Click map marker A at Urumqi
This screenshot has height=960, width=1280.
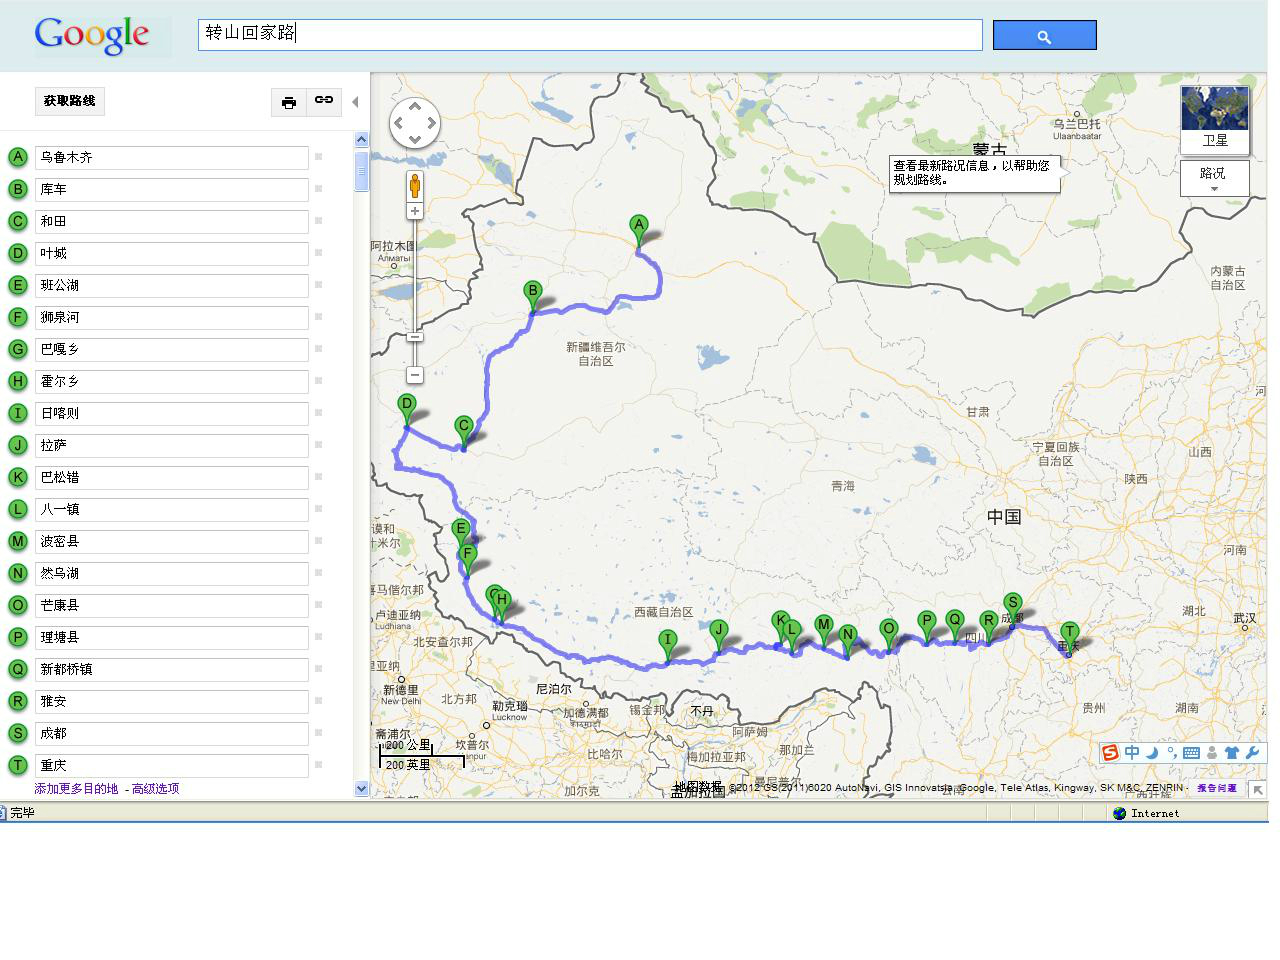tap(638, 229)
